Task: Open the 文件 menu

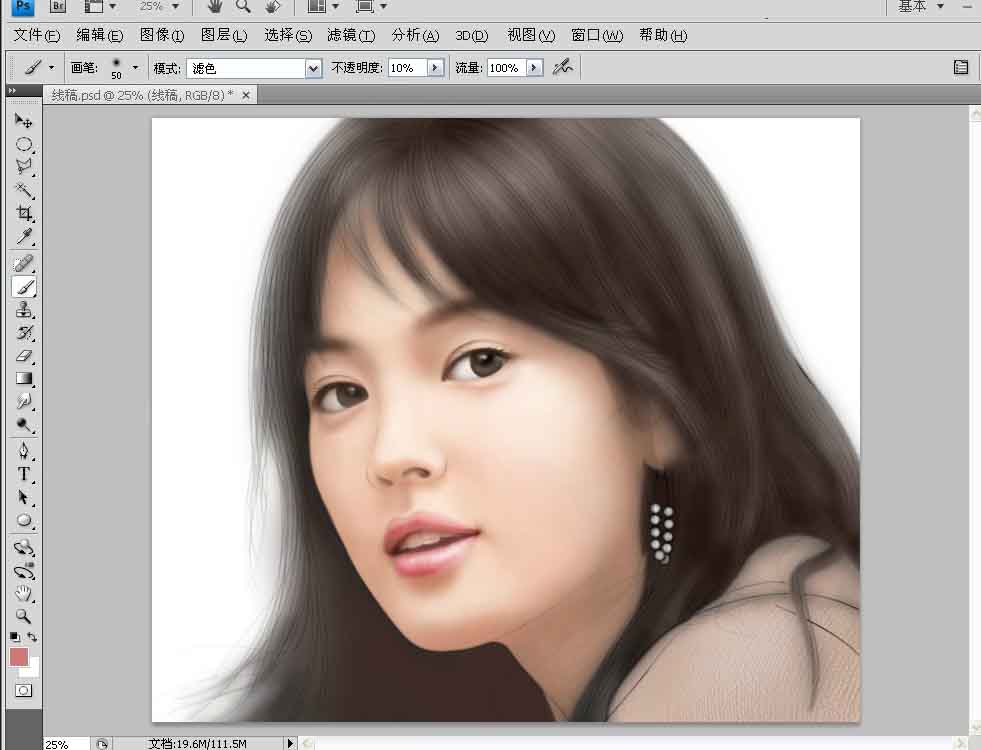Action: pyautogui.click(x=37, y=35)
